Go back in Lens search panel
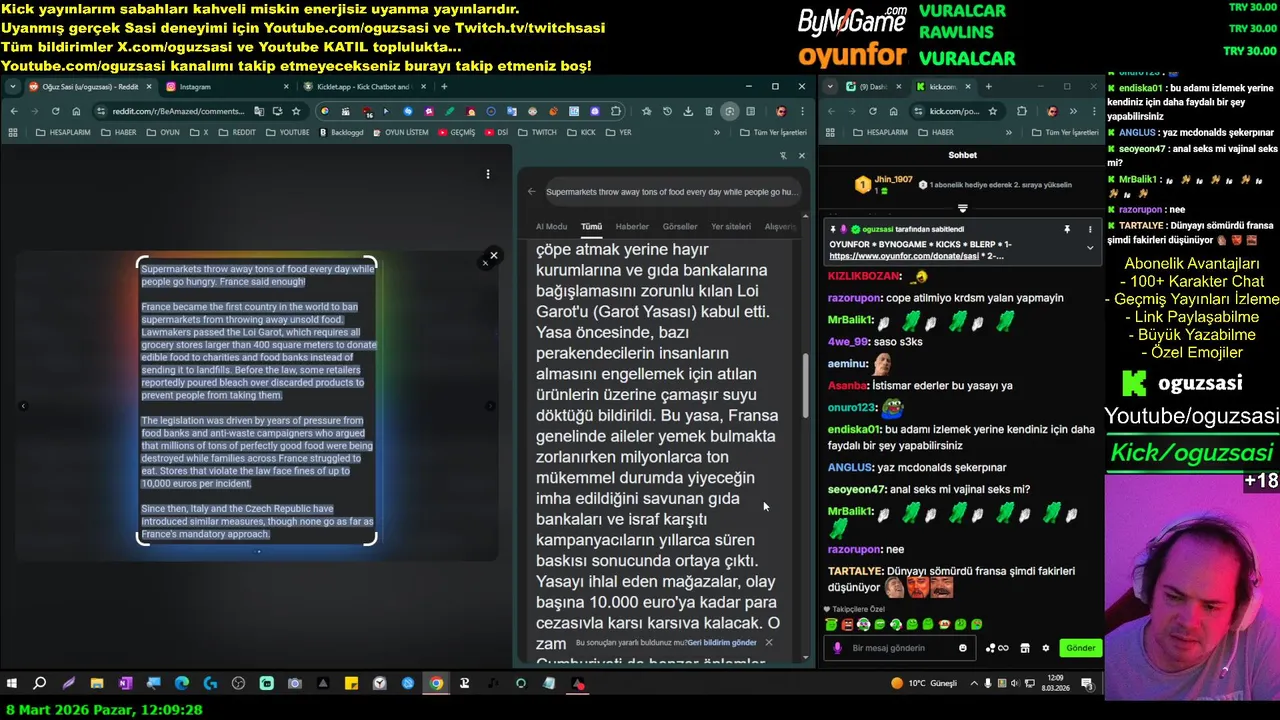 (532, 191)
